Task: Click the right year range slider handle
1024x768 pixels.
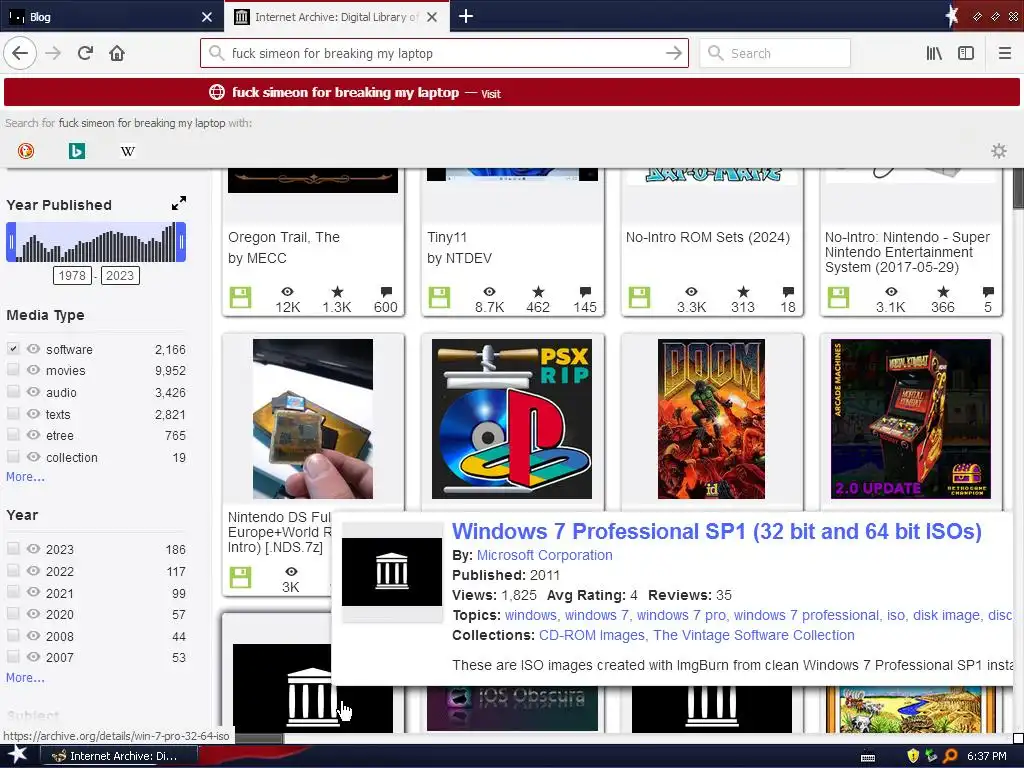Action: [x=181, y=242]
